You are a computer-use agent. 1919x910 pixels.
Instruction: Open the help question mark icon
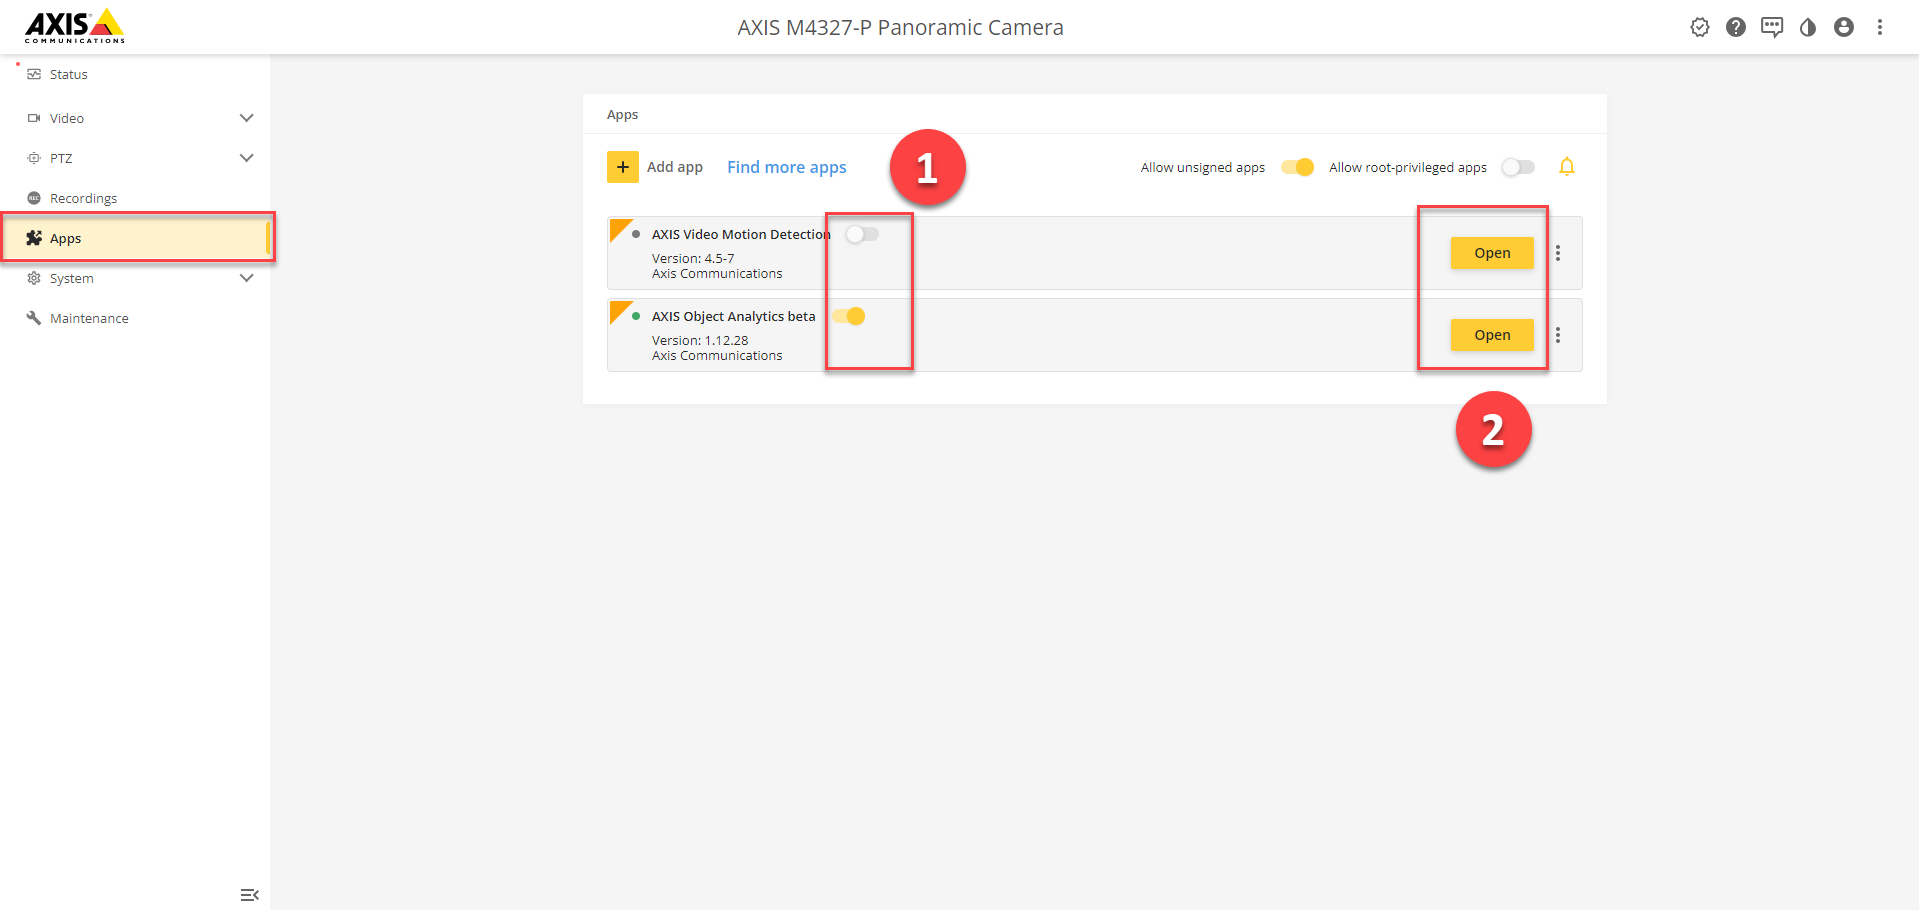click(1736, 27)
